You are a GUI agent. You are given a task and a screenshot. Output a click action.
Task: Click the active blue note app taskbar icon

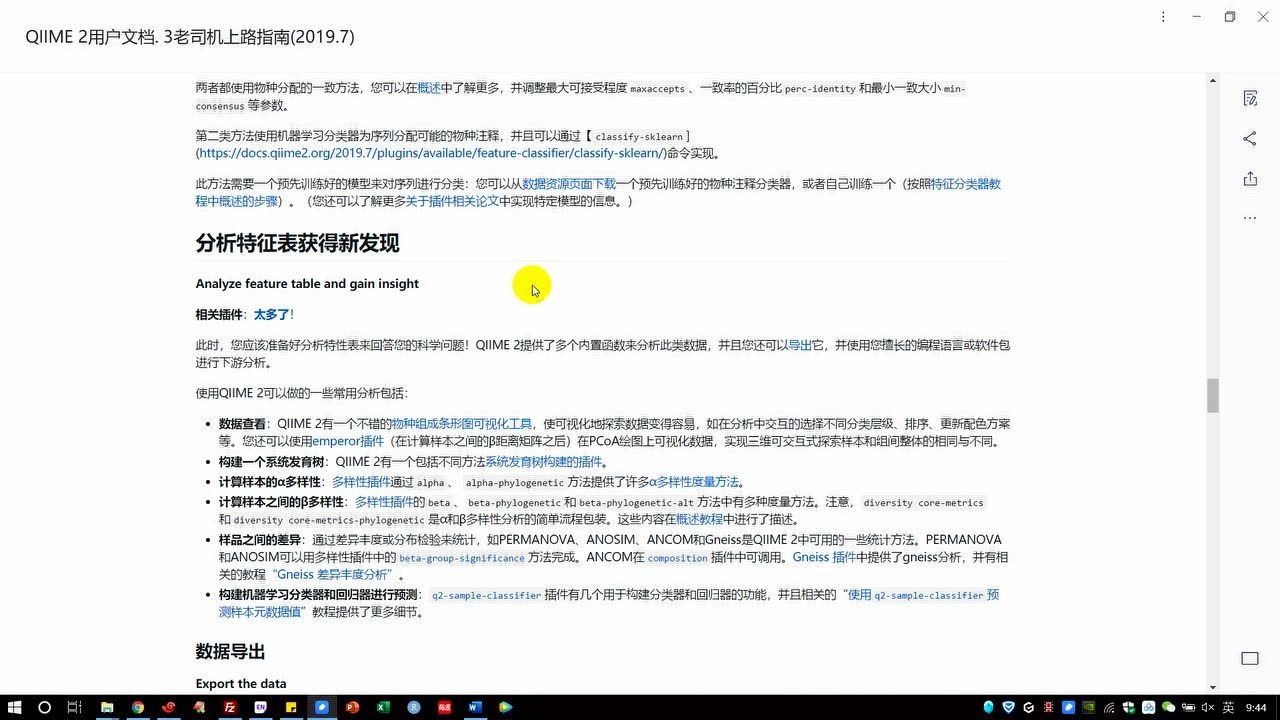tap(322, 707)
